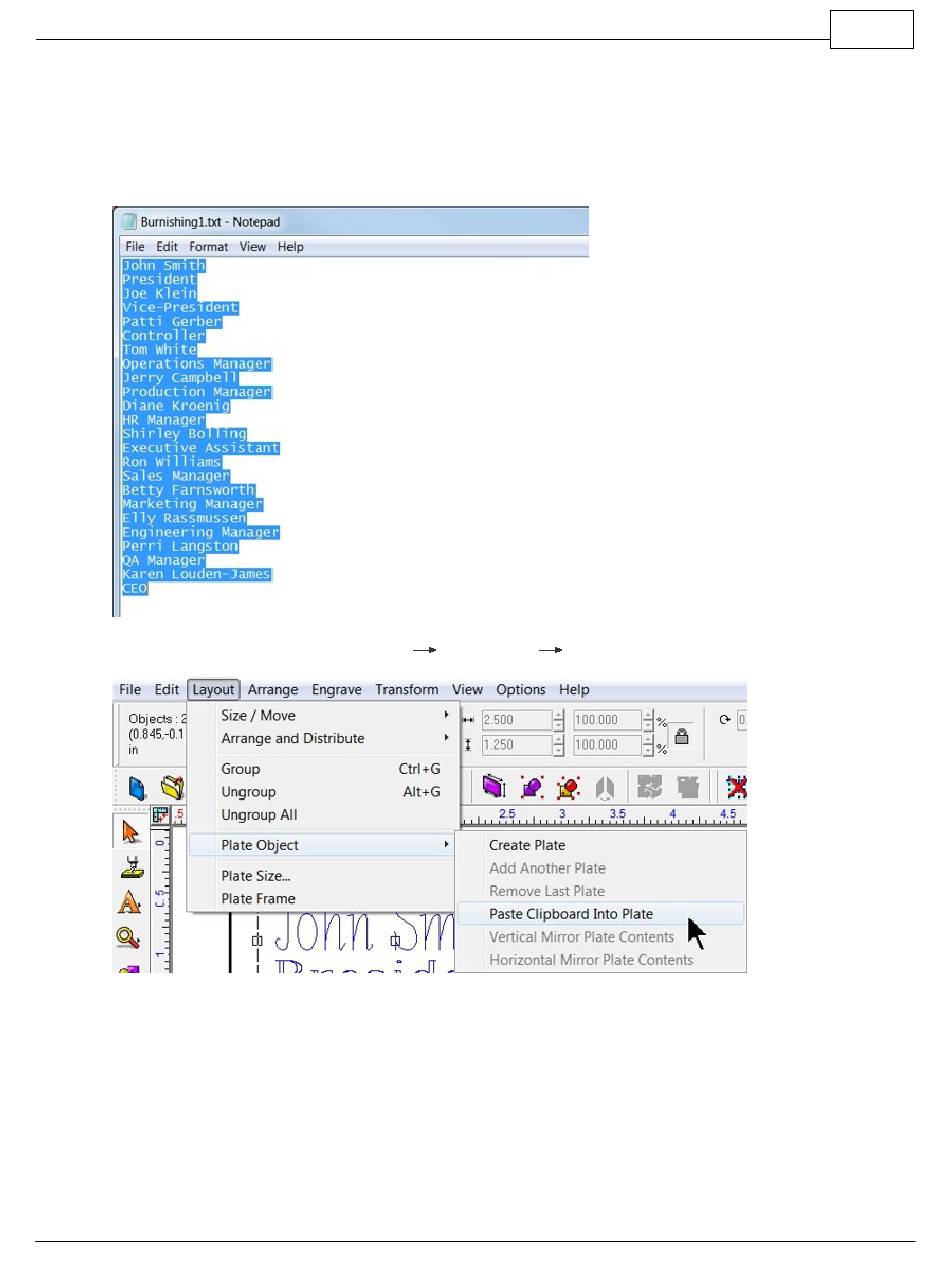950x1267 pixels.
Task: Click the rotation icon beside the angle field
Action: [x=725, y=719]
